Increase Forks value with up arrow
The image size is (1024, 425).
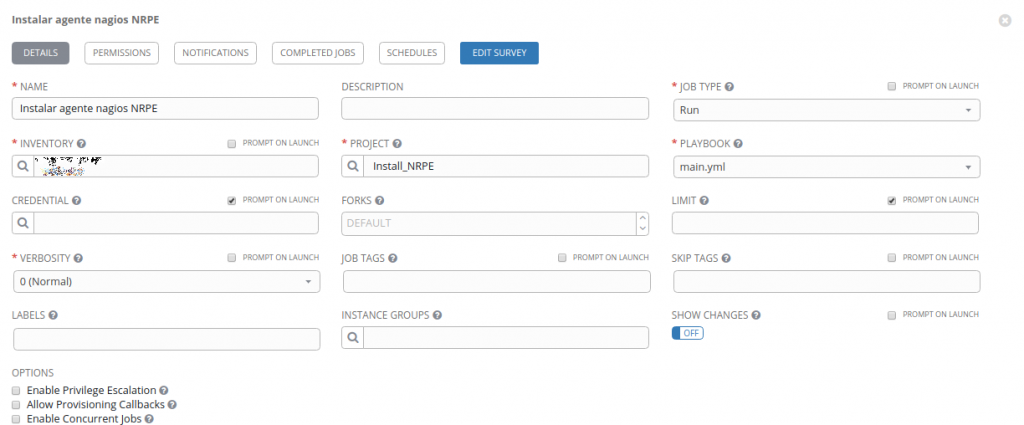(x=643, y=218)
